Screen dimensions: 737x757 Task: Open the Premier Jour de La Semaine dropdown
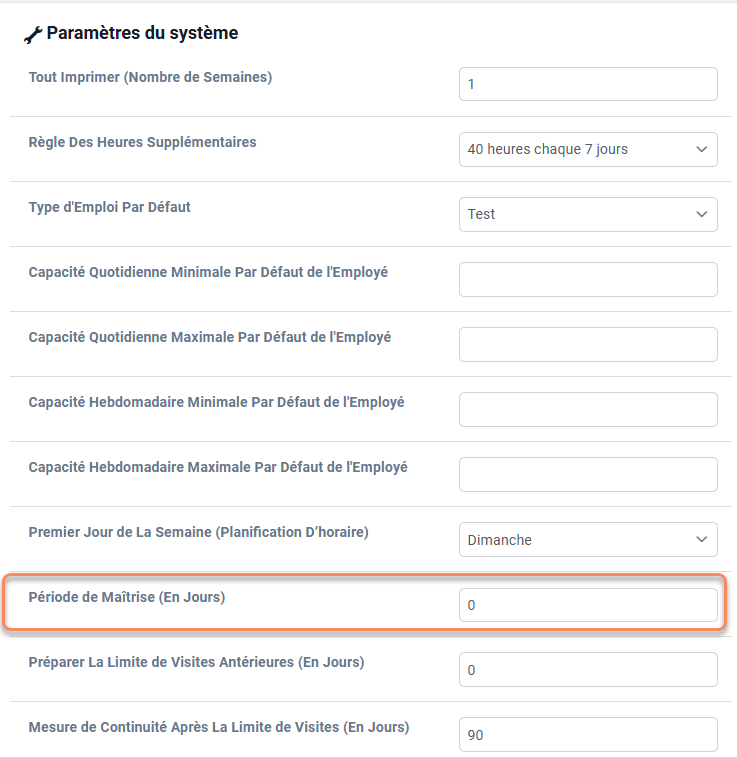coord(588,540)
